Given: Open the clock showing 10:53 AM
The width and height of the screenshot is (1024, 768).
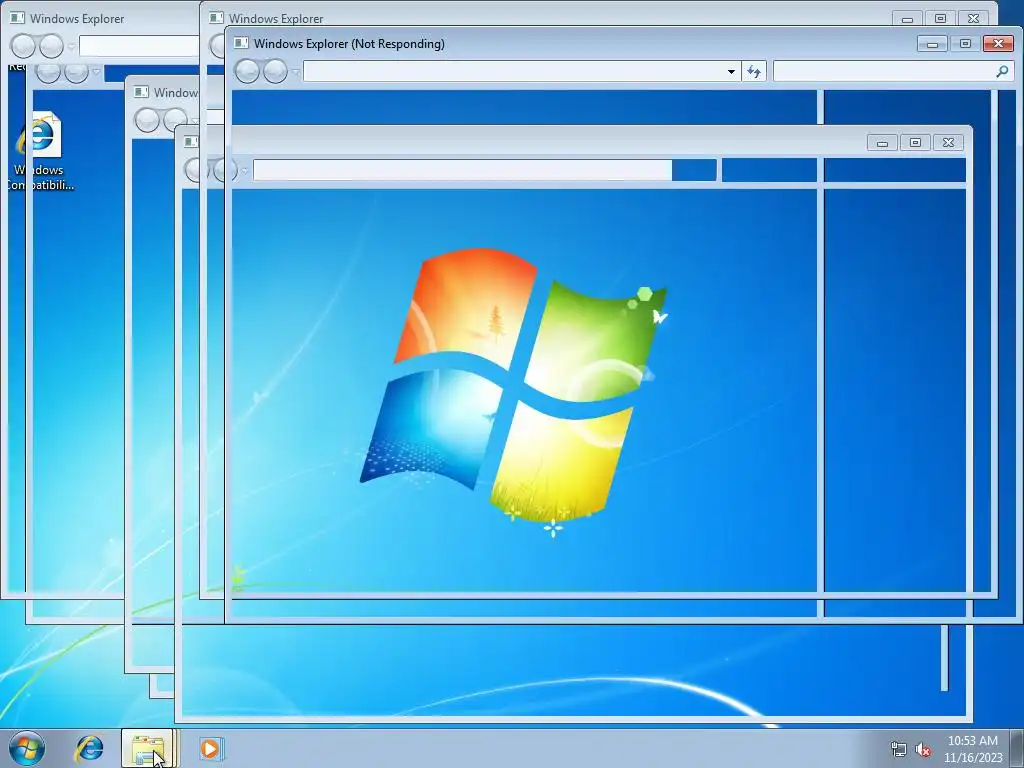Looking at the screenshot, I should 972,749.
